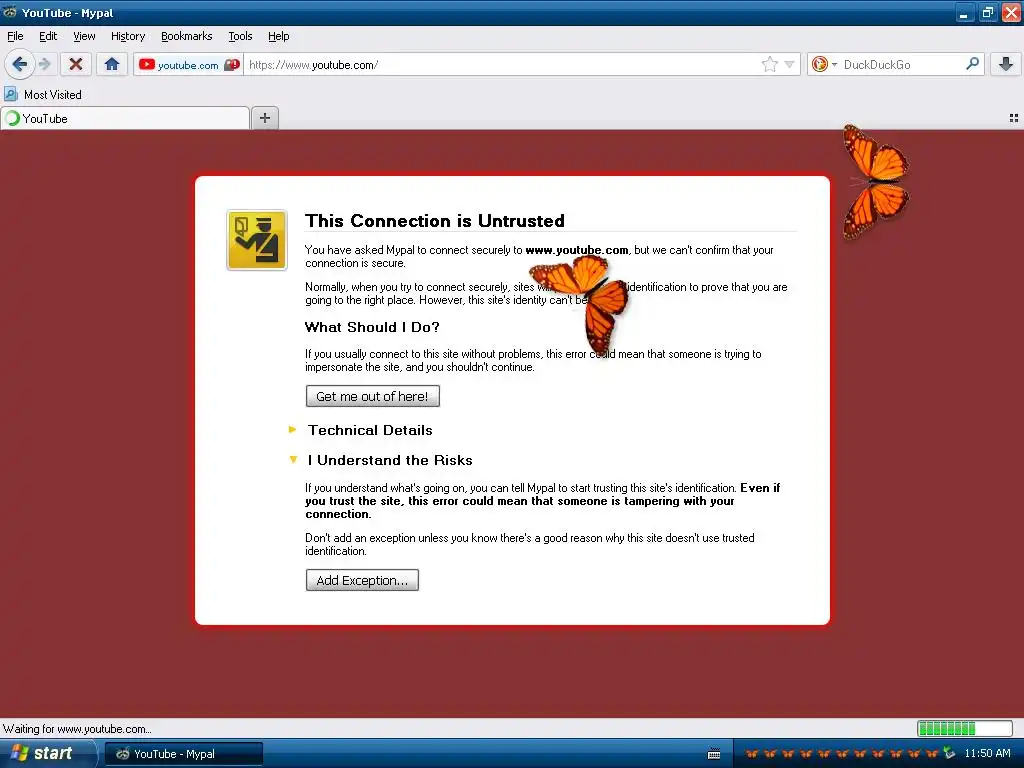1024x768 pixels.
Task: Click the YouTube - Mypal taskbar button
Action: [x=184, y=754]
